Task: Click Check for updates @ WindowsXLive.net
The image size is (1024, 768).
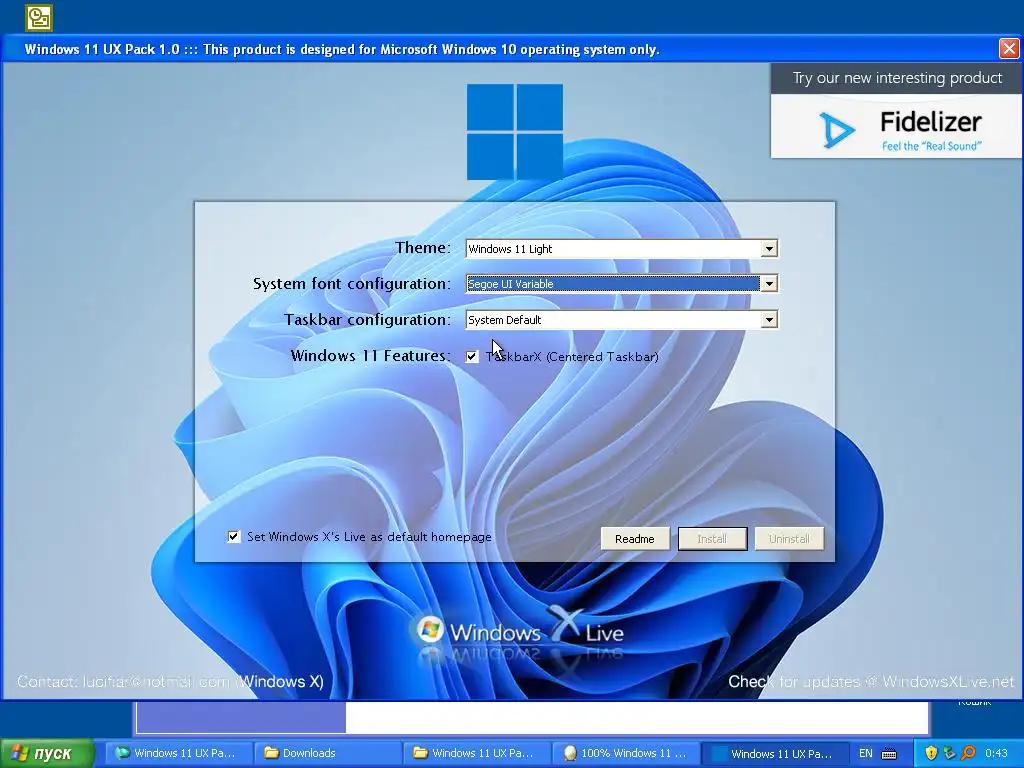Action: tap(871, 681)
